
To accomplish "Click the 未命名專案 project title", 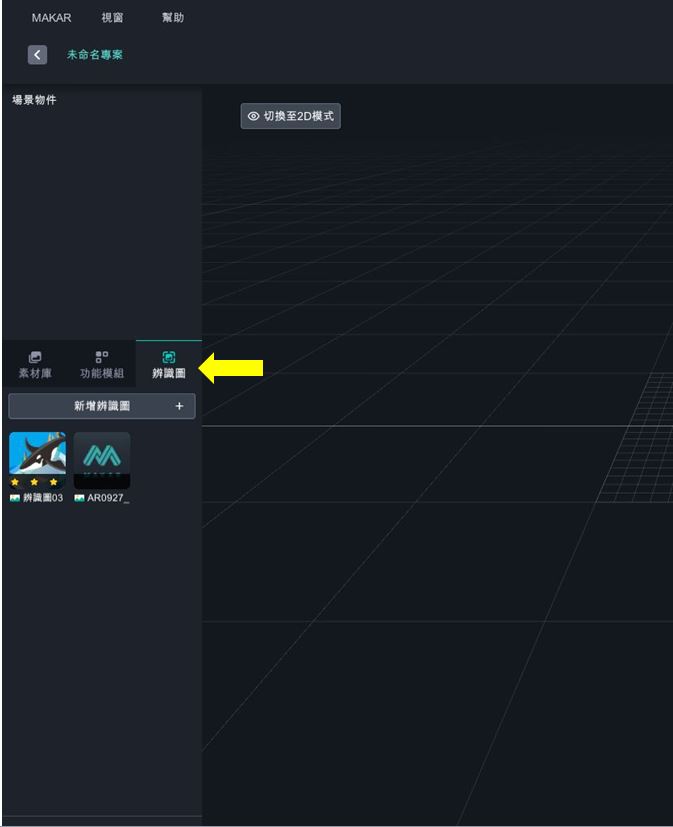I will (x=95, y=55).
